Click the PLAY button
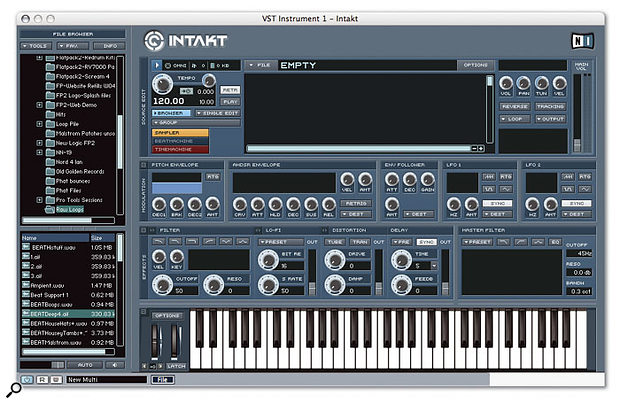The height and width of the screenshot is (404, 620). pyautogui.click(x=230, y=102)
